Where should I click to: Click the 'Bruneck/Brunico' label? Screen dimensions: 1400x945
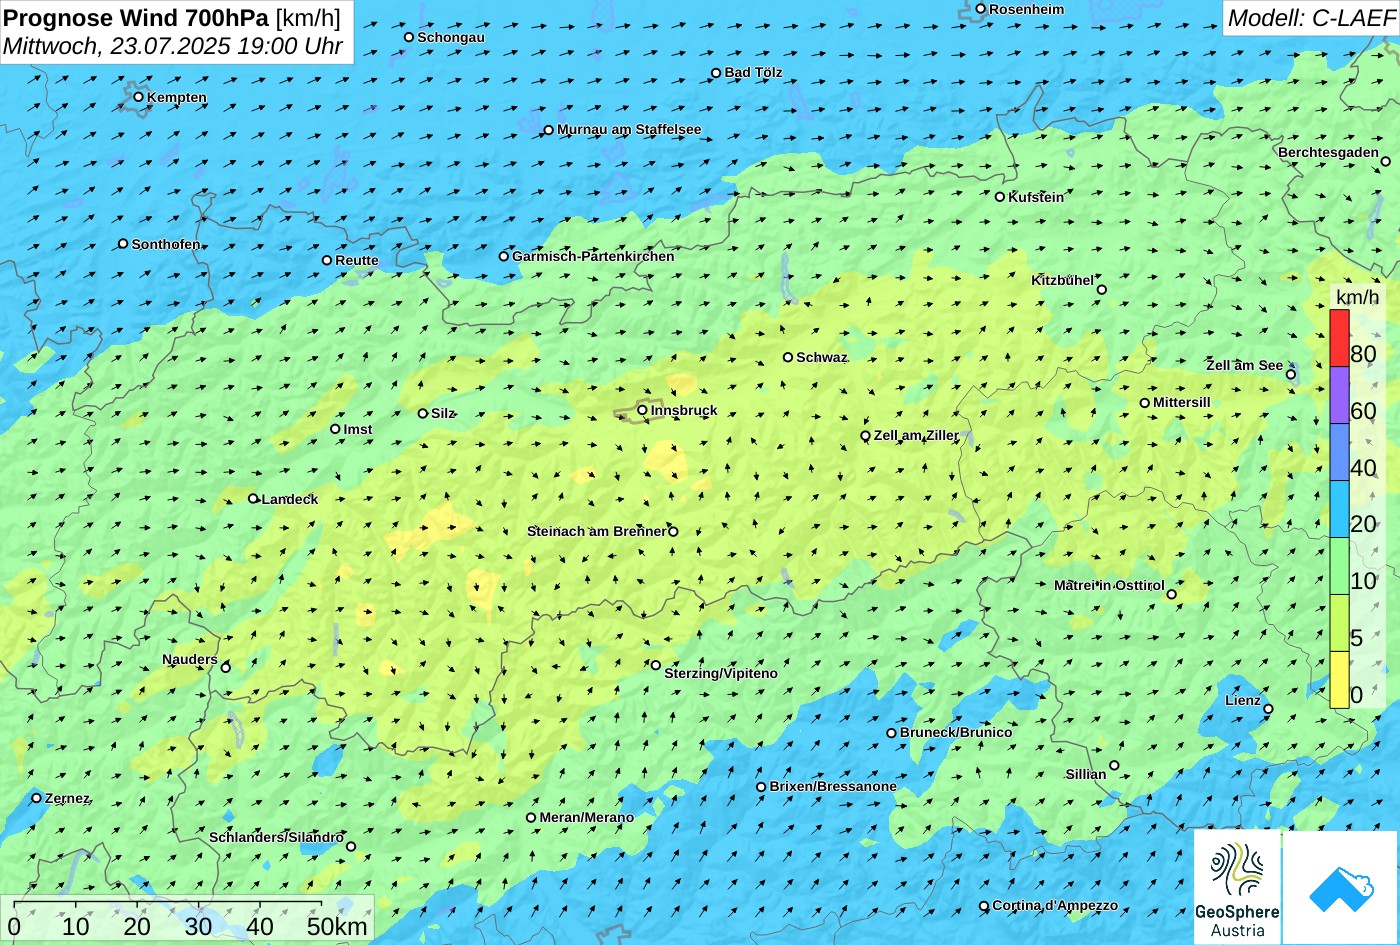(956, 732)
